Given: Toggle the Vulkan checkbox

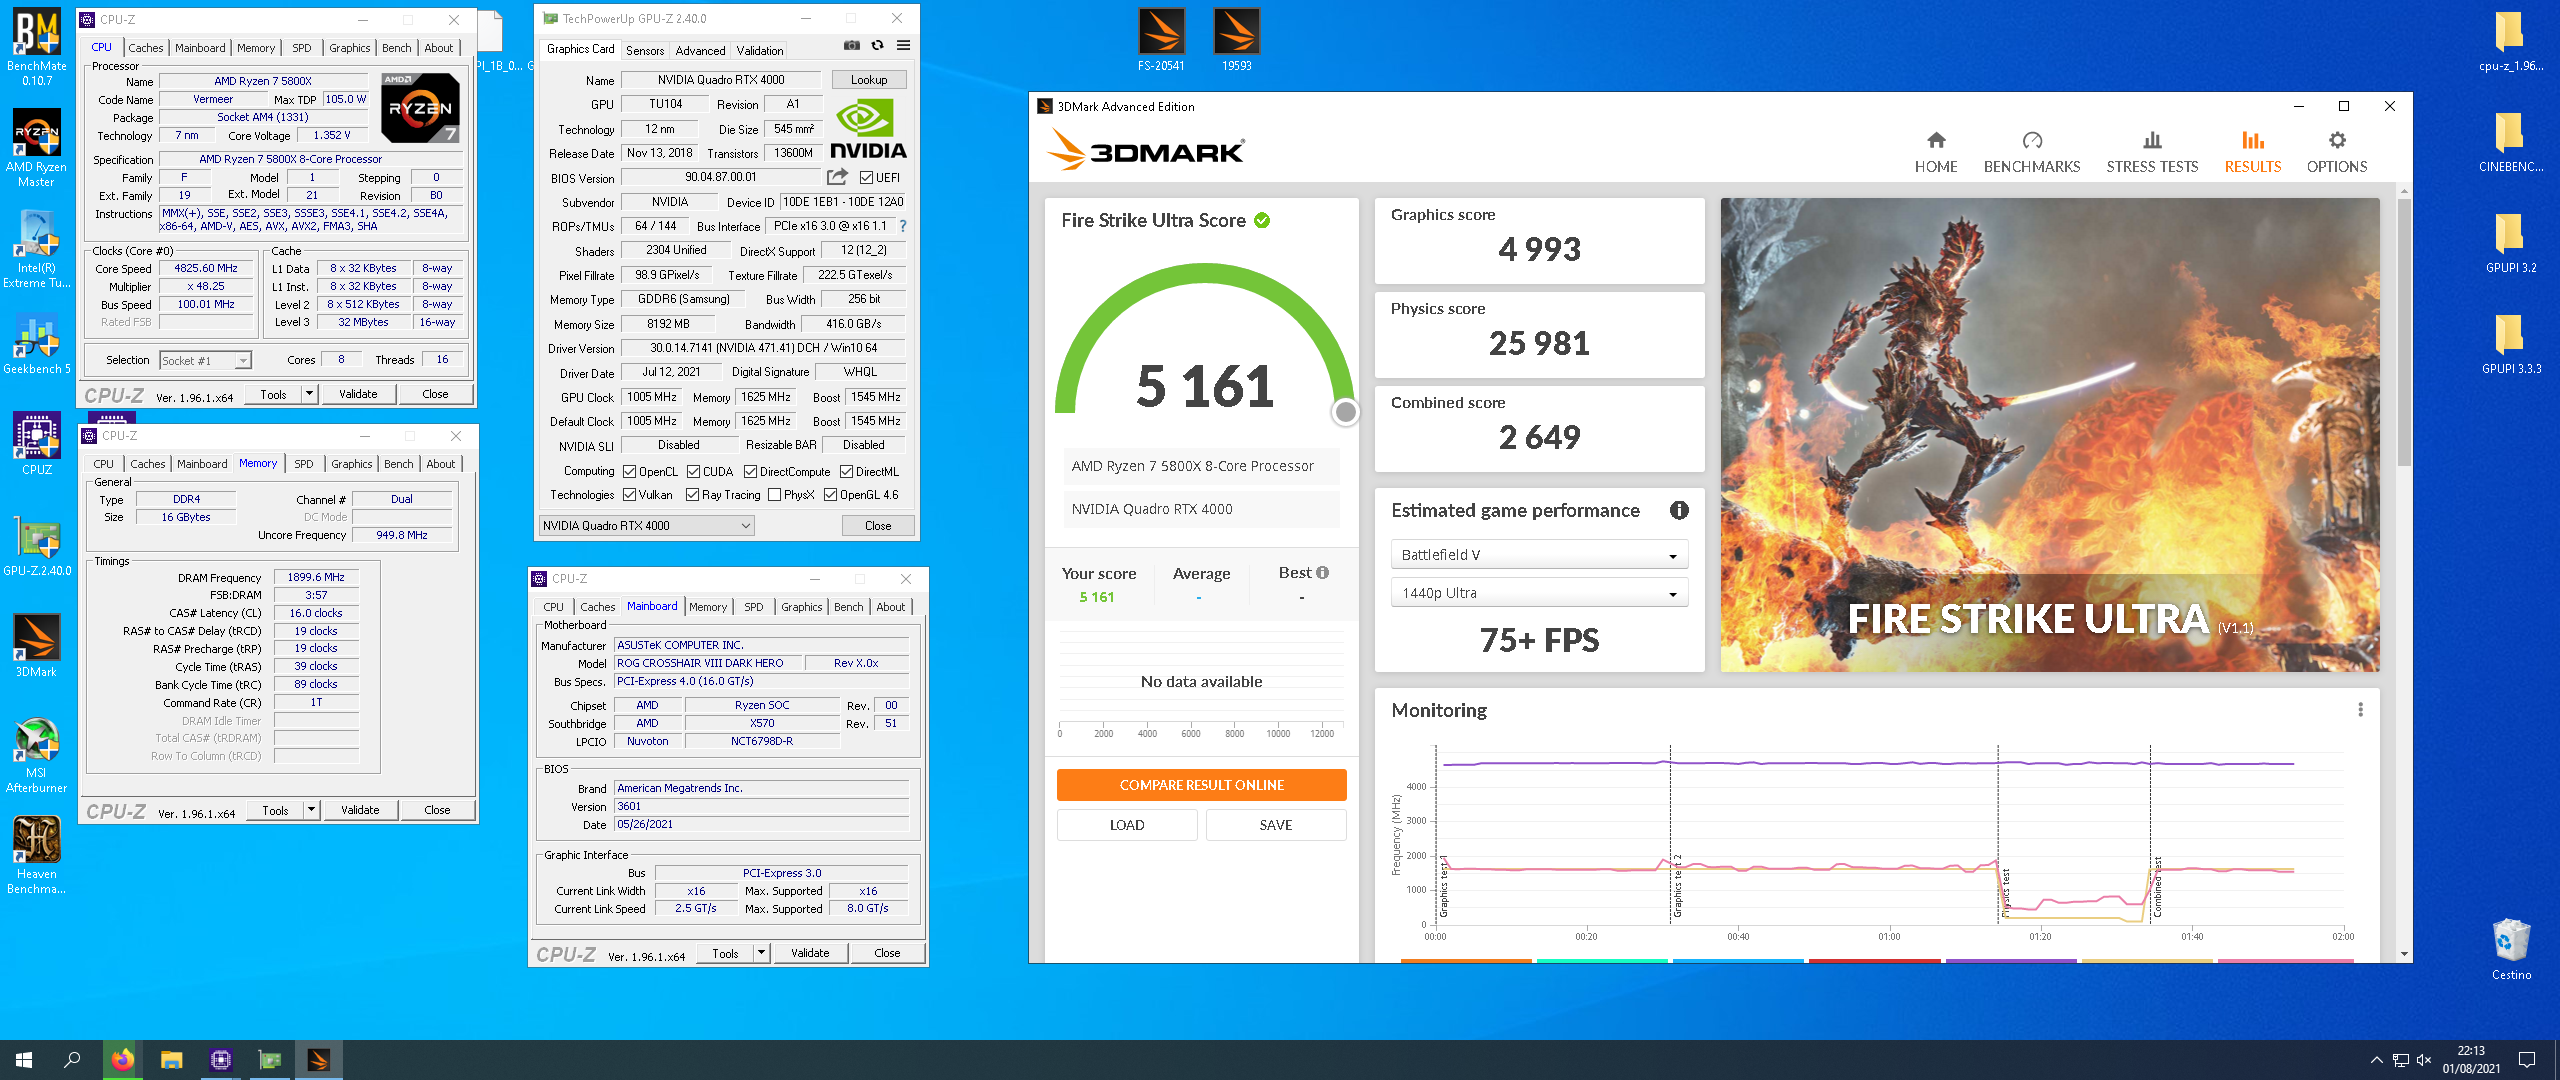Looking at the screenshot, I should click(x=629, y=494).
